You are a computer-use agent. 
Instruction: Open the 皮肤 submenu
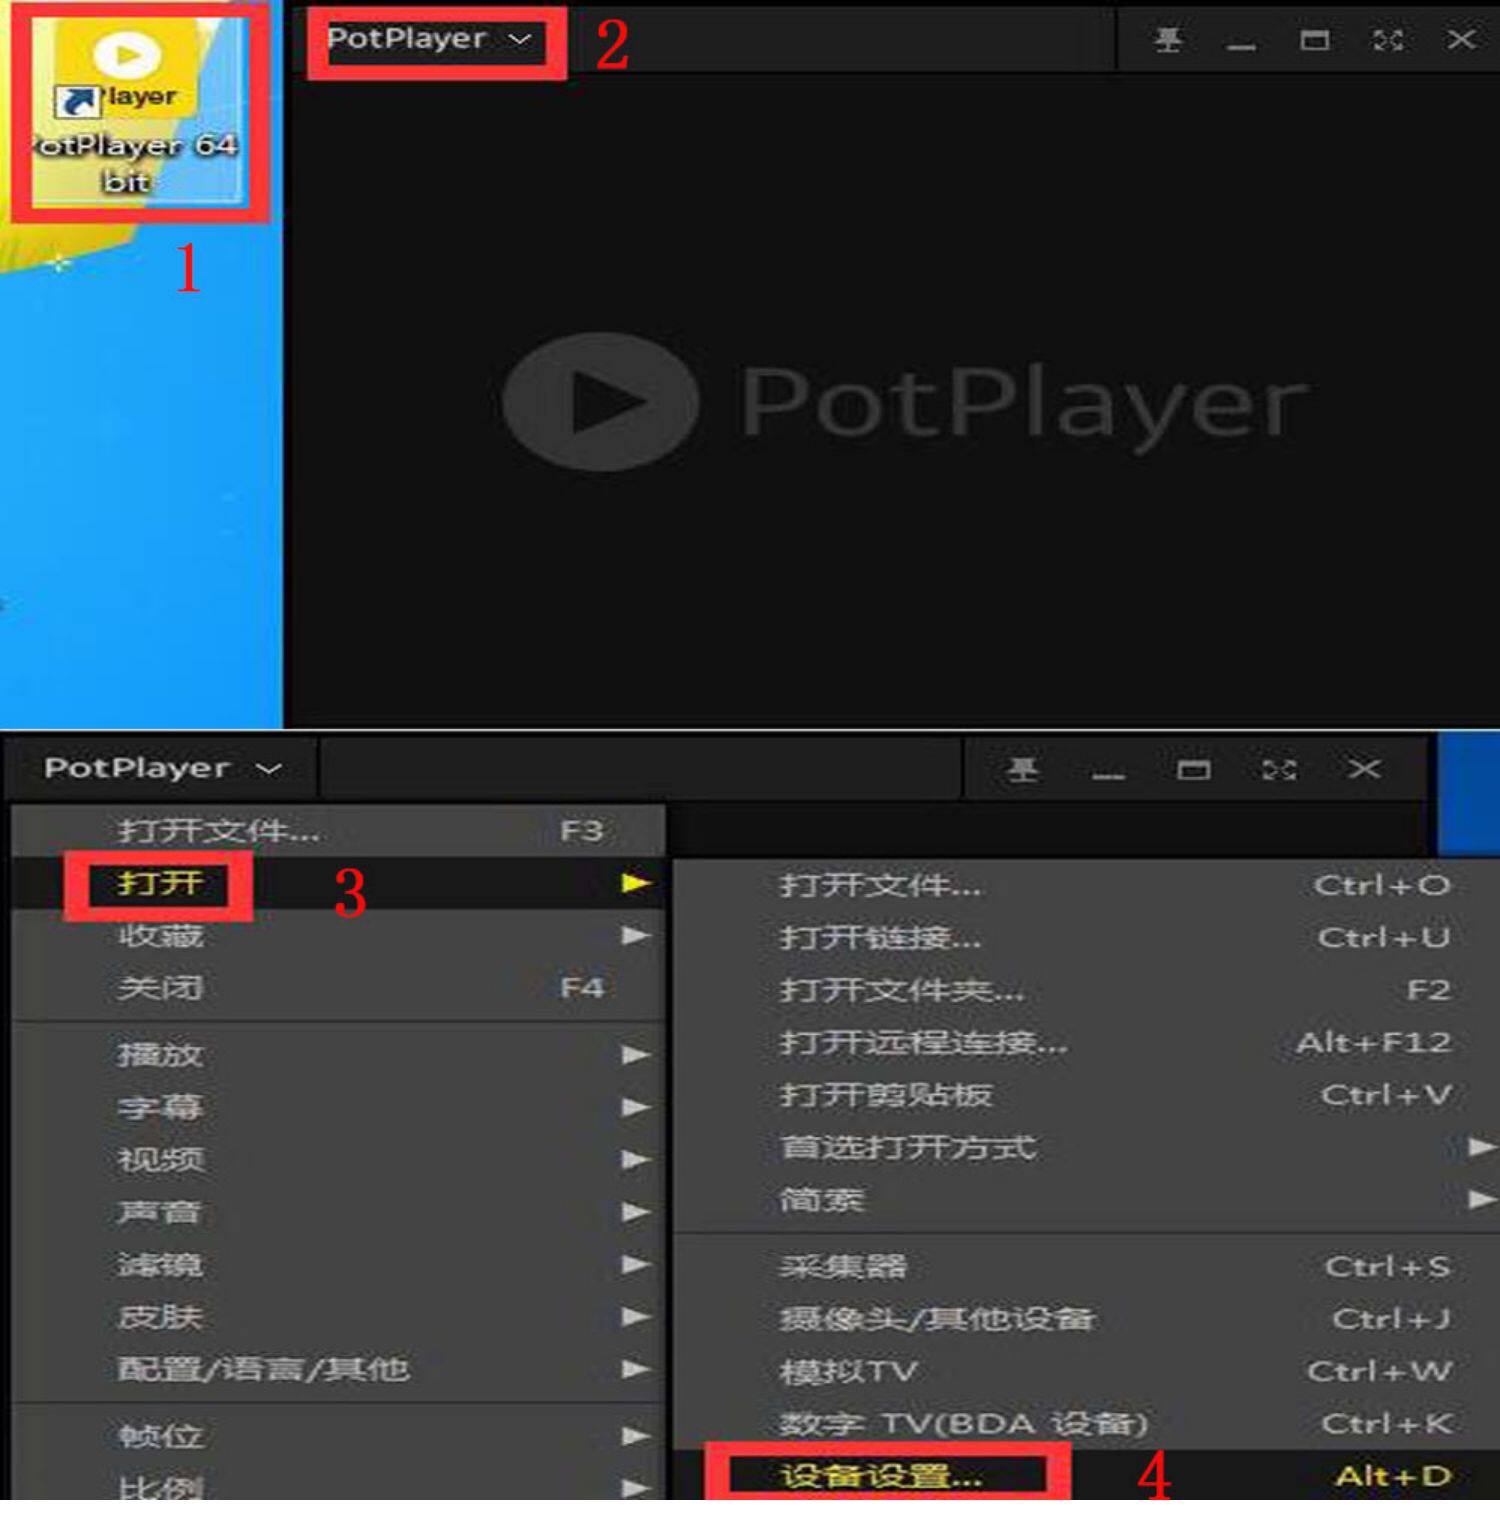pyautogui.click(x=338, y=1317)
